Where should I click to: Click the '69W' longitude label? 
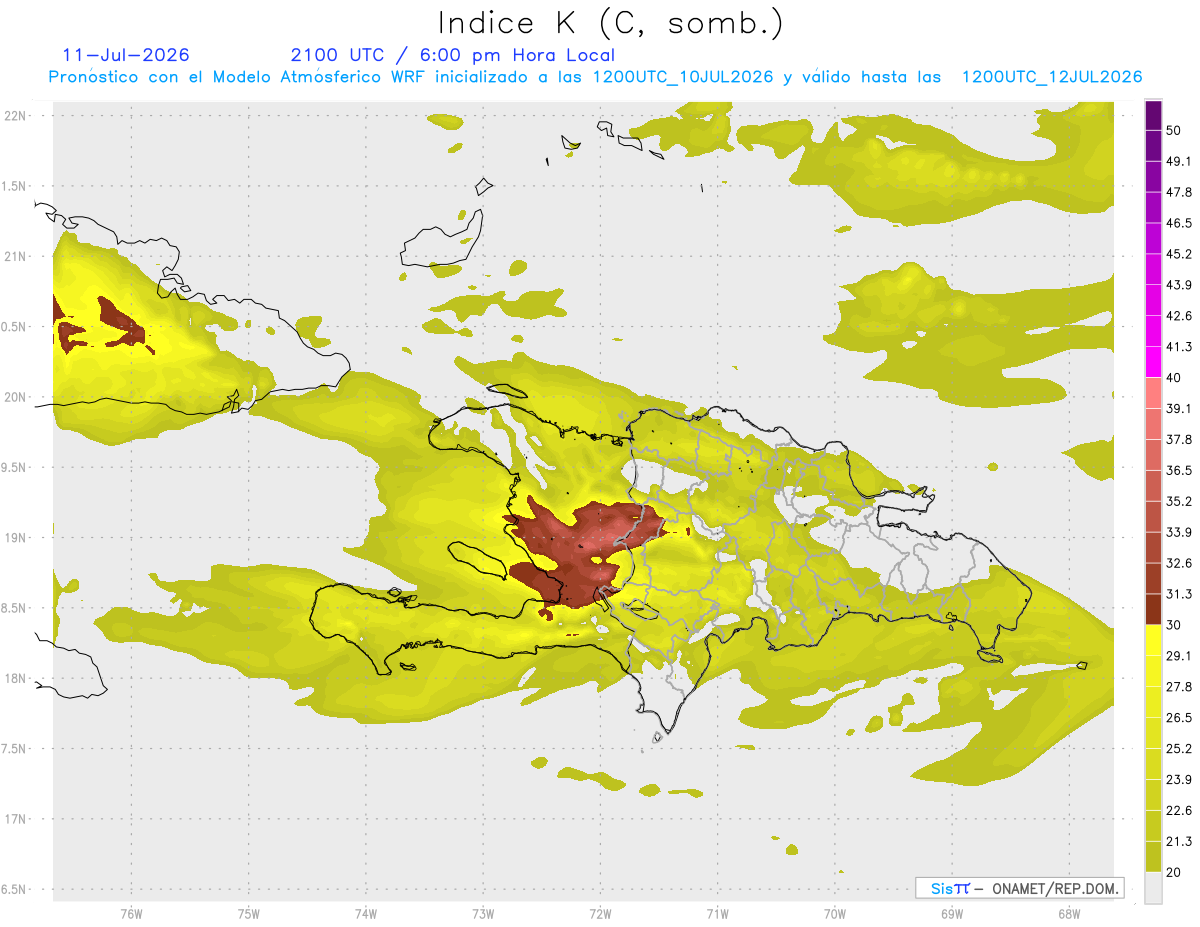click(951, 913)
